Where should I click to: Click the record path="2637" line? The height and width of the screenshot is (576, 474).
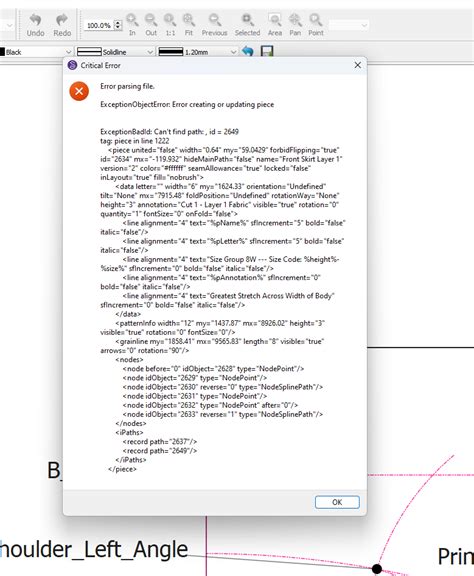click(x=160, y=442)
